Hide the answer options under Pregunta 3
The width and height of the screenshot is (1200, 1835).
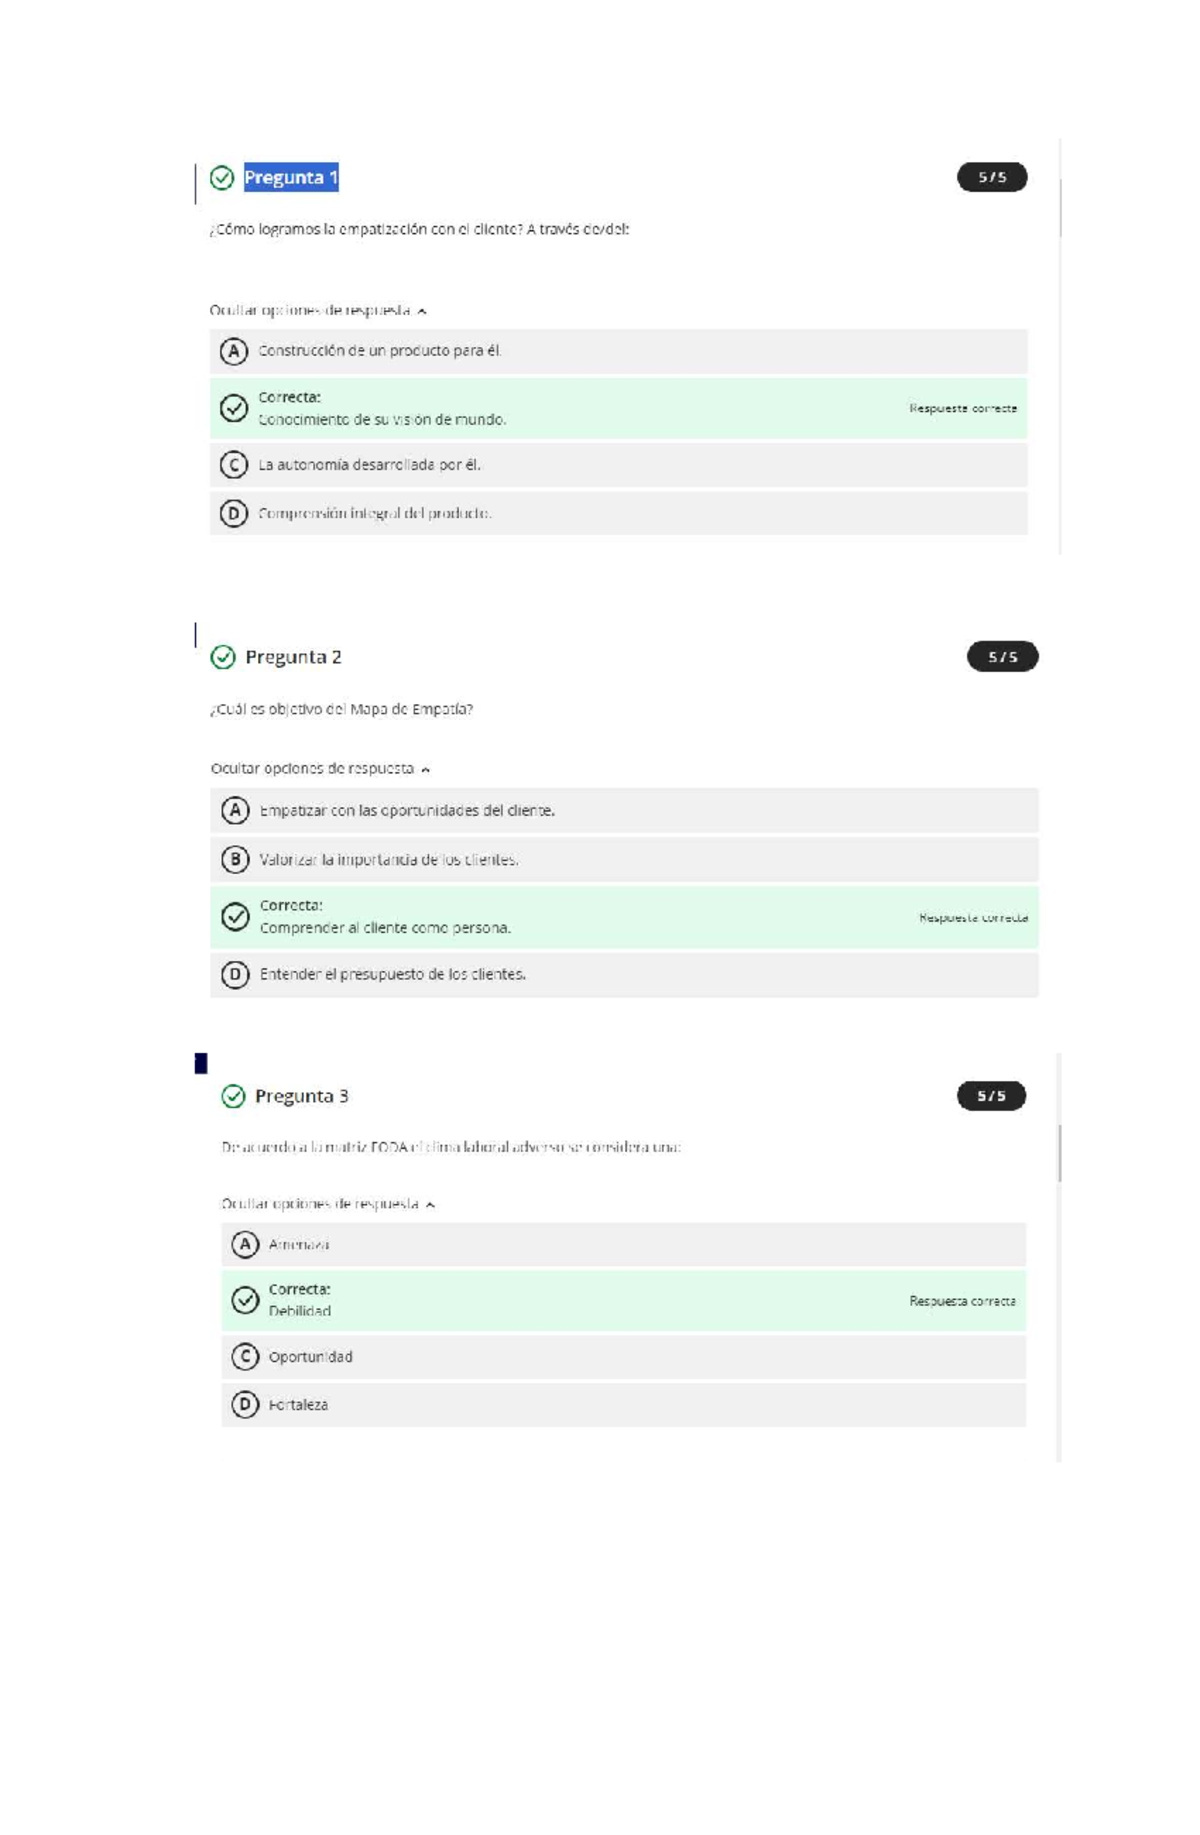pyautogui.click(x=328, y=1204)
